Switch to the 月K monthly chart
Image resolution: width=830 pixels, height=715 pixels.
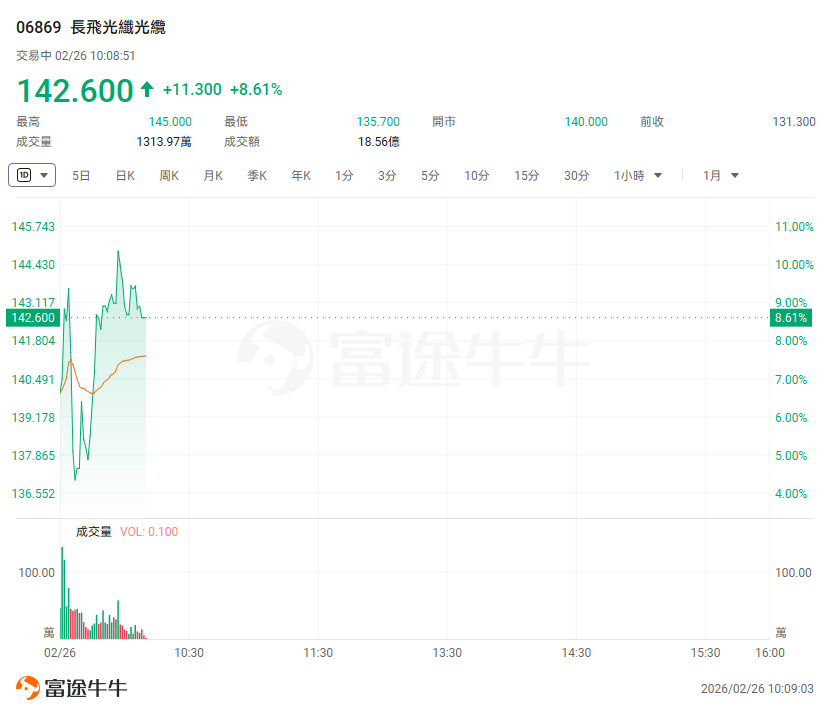click(213, 176)
